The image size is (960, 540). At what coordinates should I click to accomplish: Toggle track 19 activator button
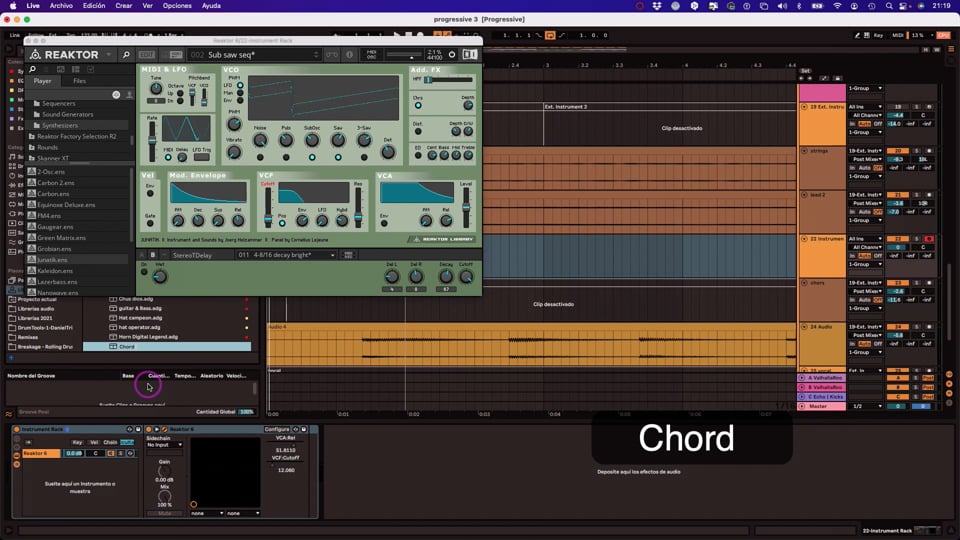(x=898, y=107)
